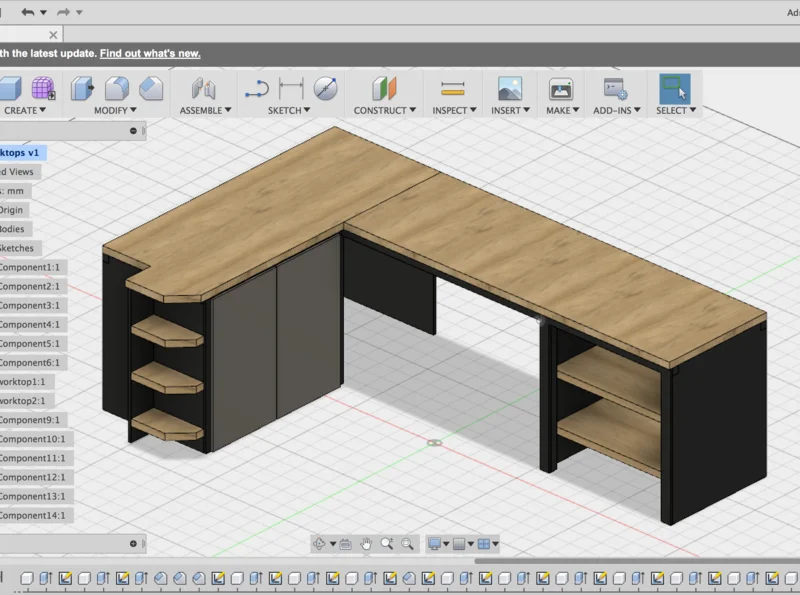800x595 pixels.
Task: Select the Create Form purple sculpt icon
Action: click(x=43, y=88)
